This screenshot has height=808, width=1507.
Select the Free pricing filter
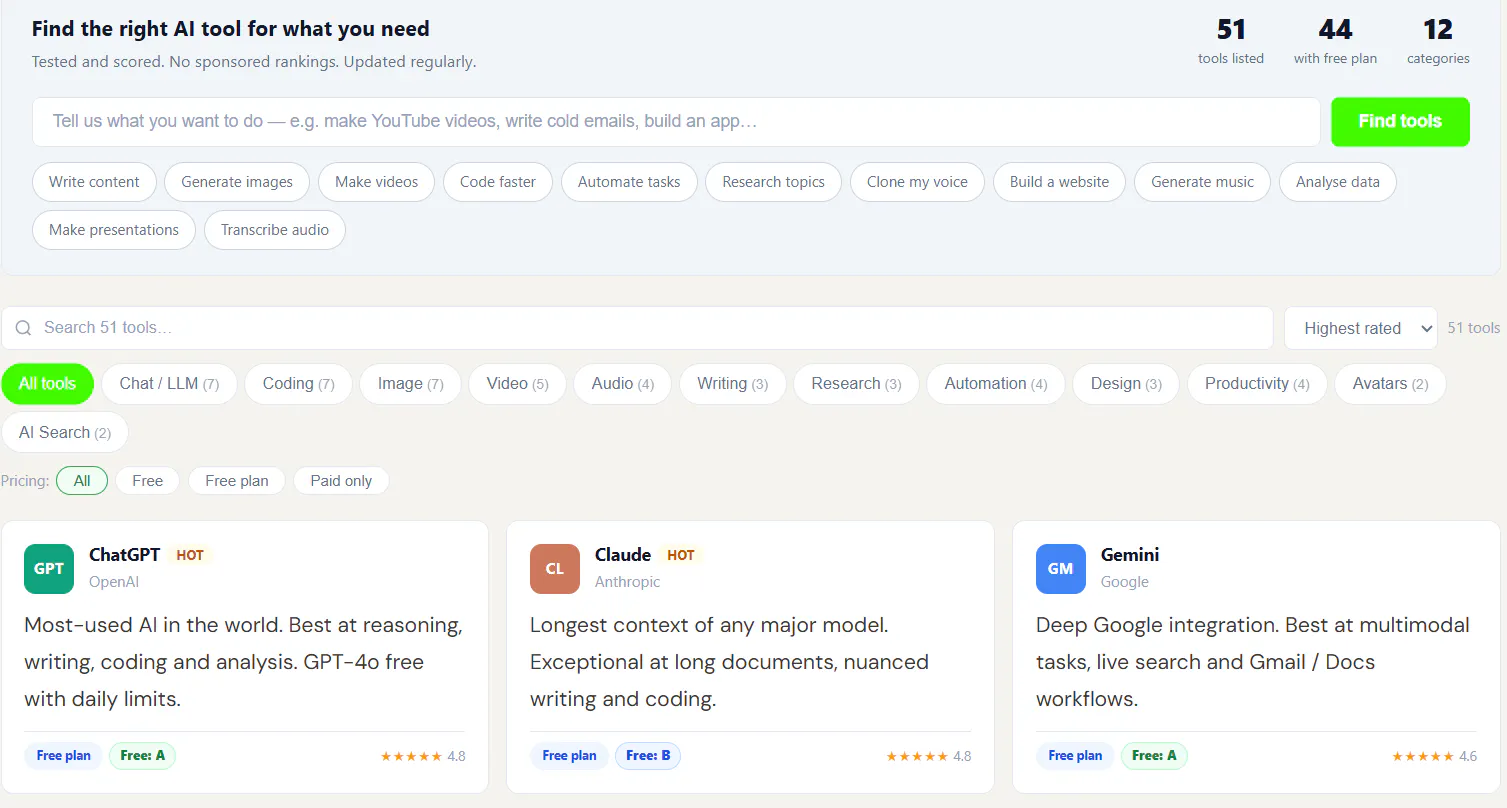click(x=147, y=481)
